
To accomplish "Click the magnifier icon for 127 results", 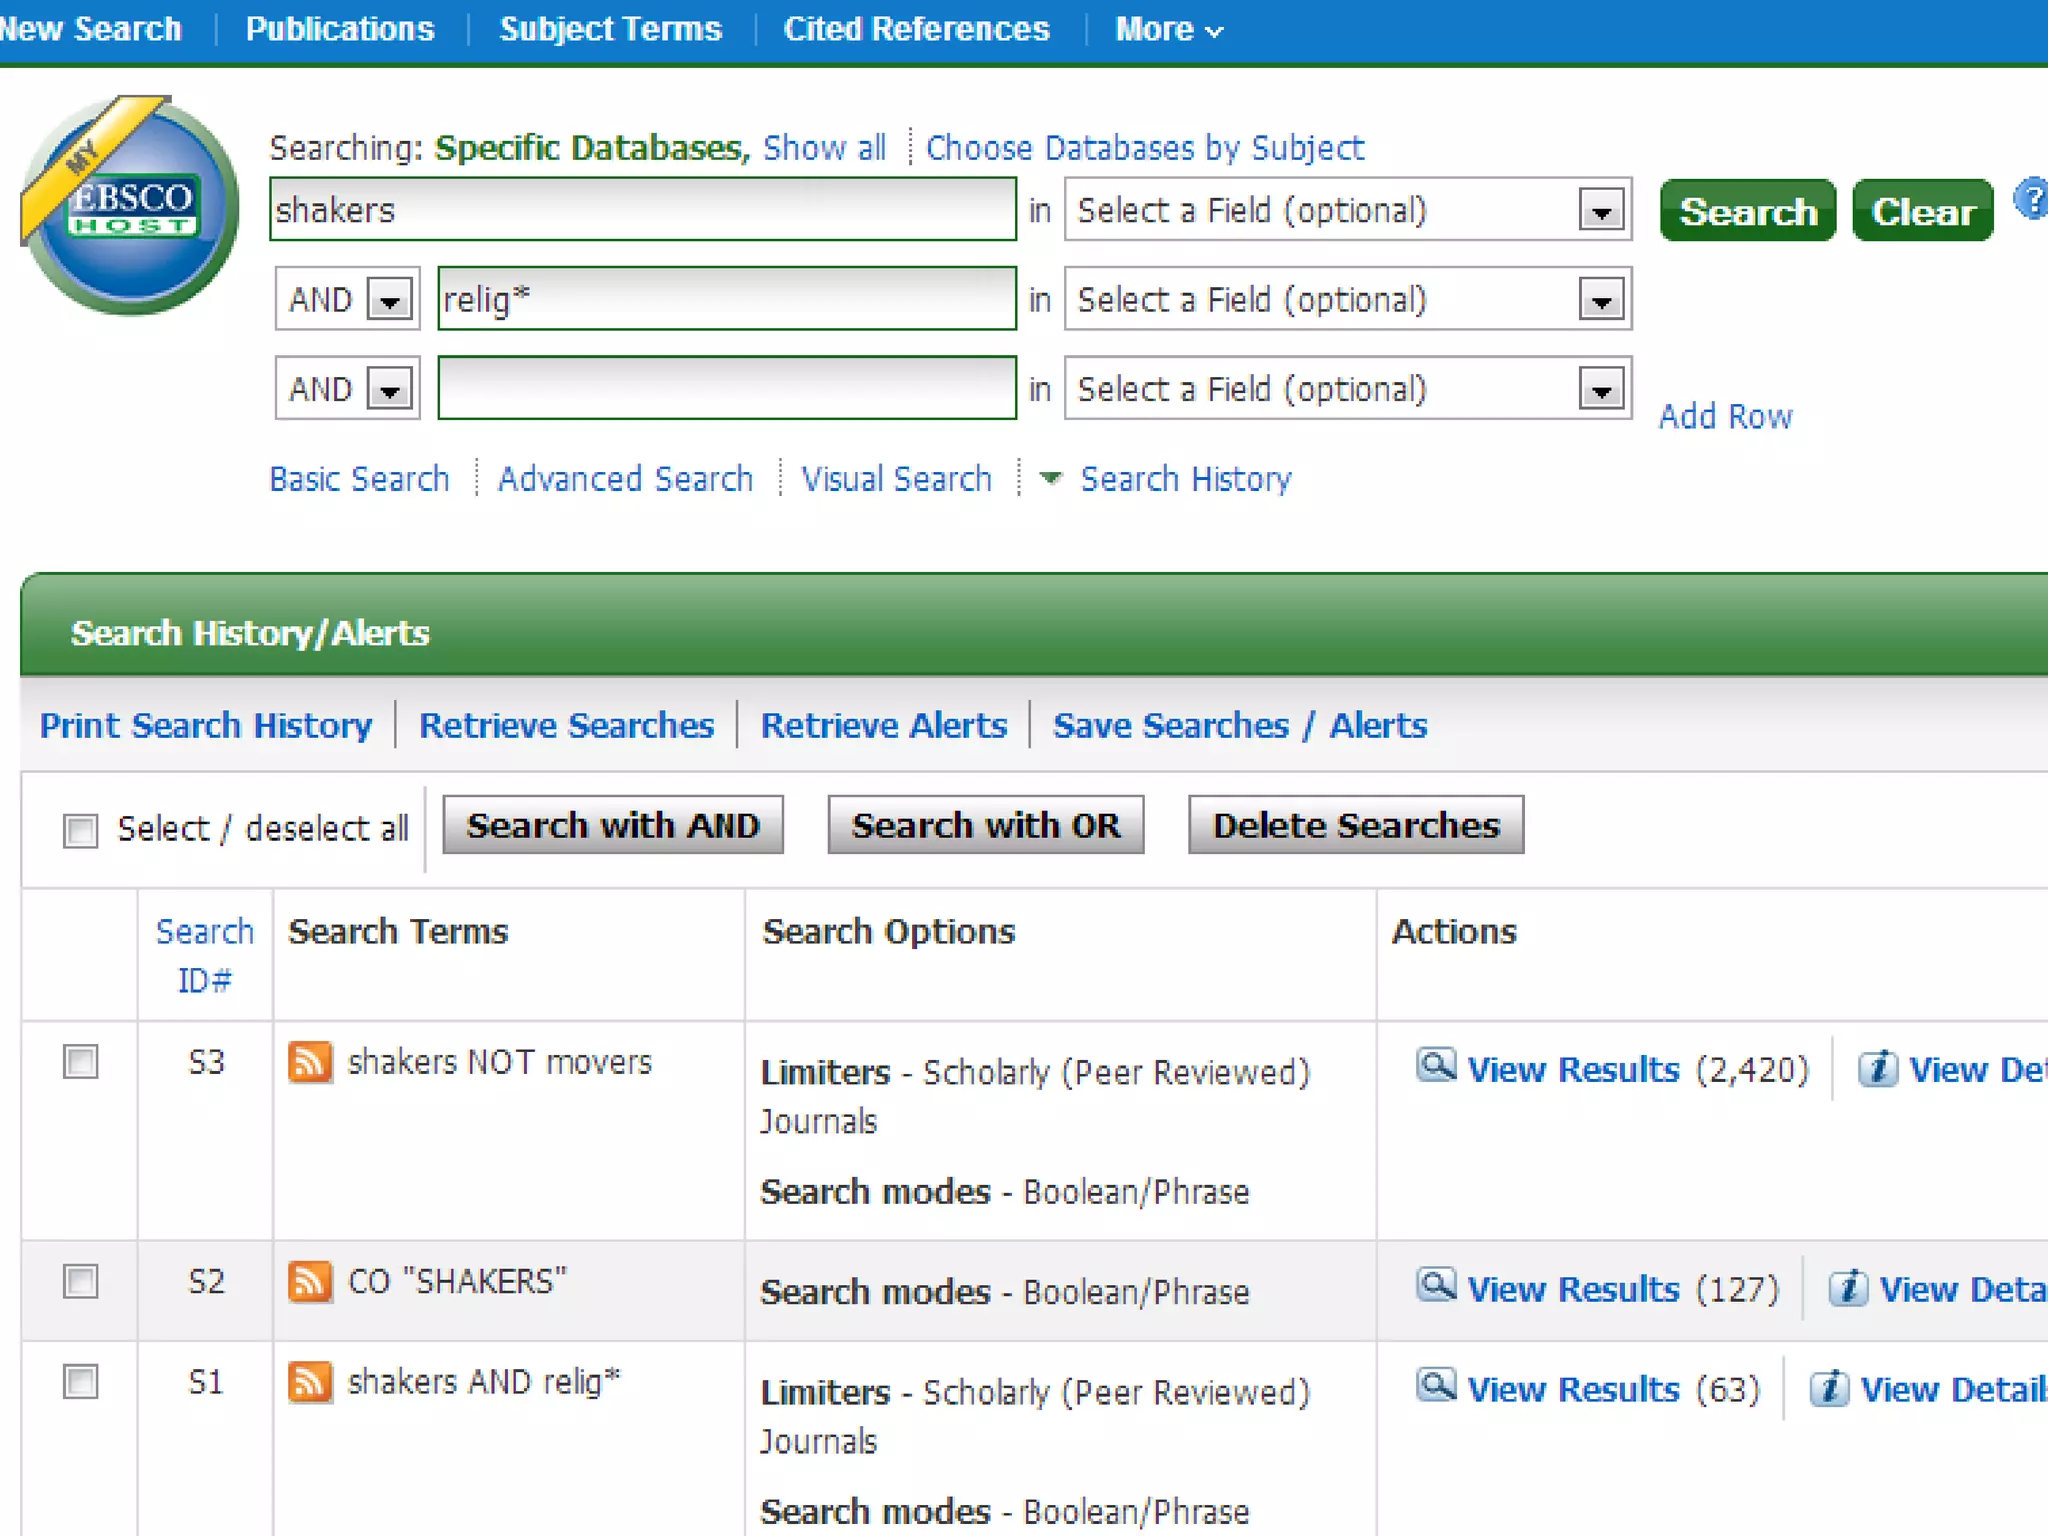I will [x=1436, y=1286].
